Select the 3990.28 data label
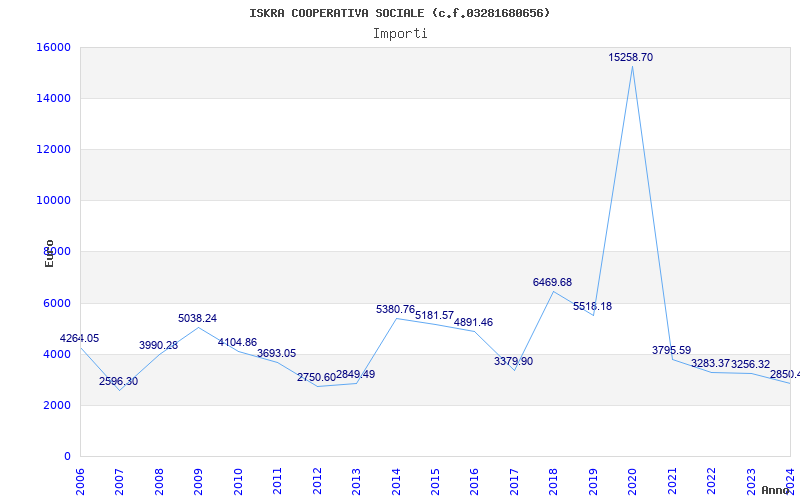The height and width of the screenshot is (500, 800). point(158,345)
